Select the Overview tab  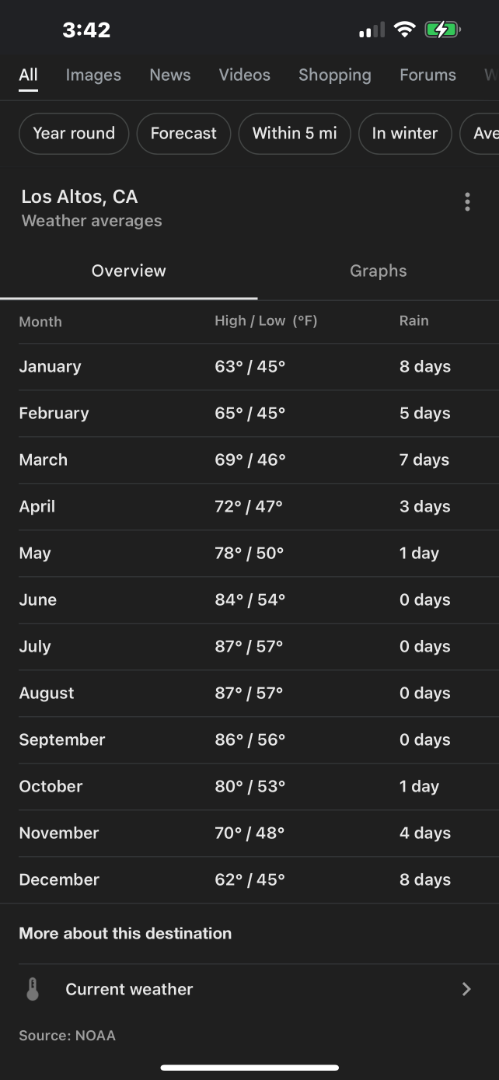click(x=129, y=271)
